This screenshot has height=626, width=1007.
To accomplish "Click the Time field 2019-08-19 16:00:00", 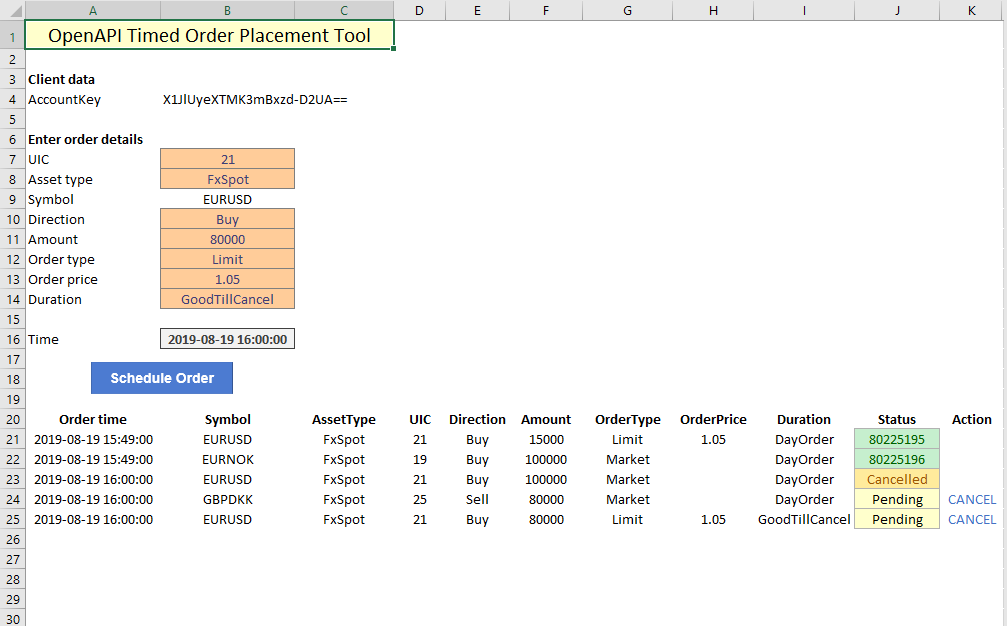I will click(227, 339).
